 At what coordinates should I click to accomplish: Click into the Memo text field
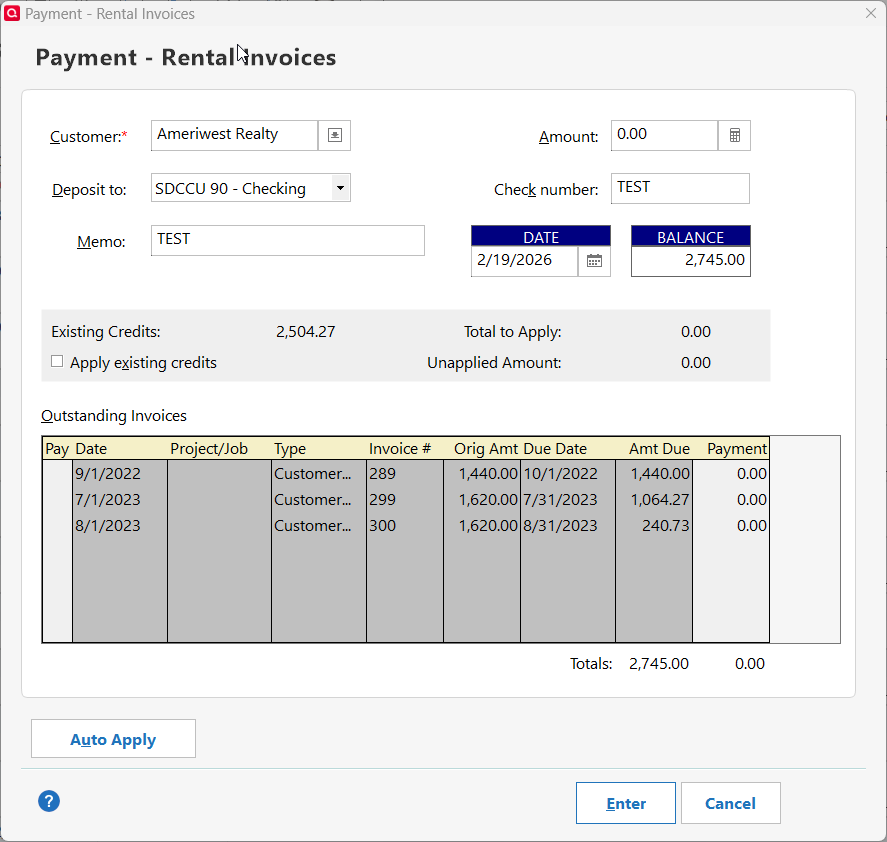click(287, 240)
